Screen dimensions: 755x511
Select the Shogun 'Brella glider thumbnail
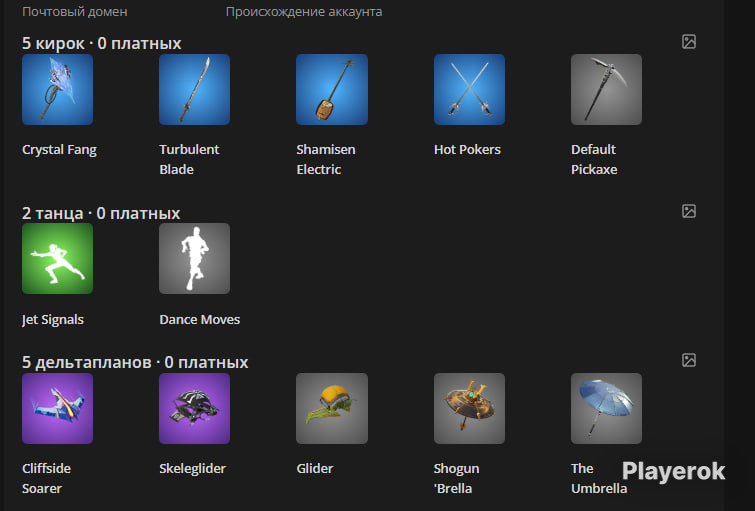(469, 408)
